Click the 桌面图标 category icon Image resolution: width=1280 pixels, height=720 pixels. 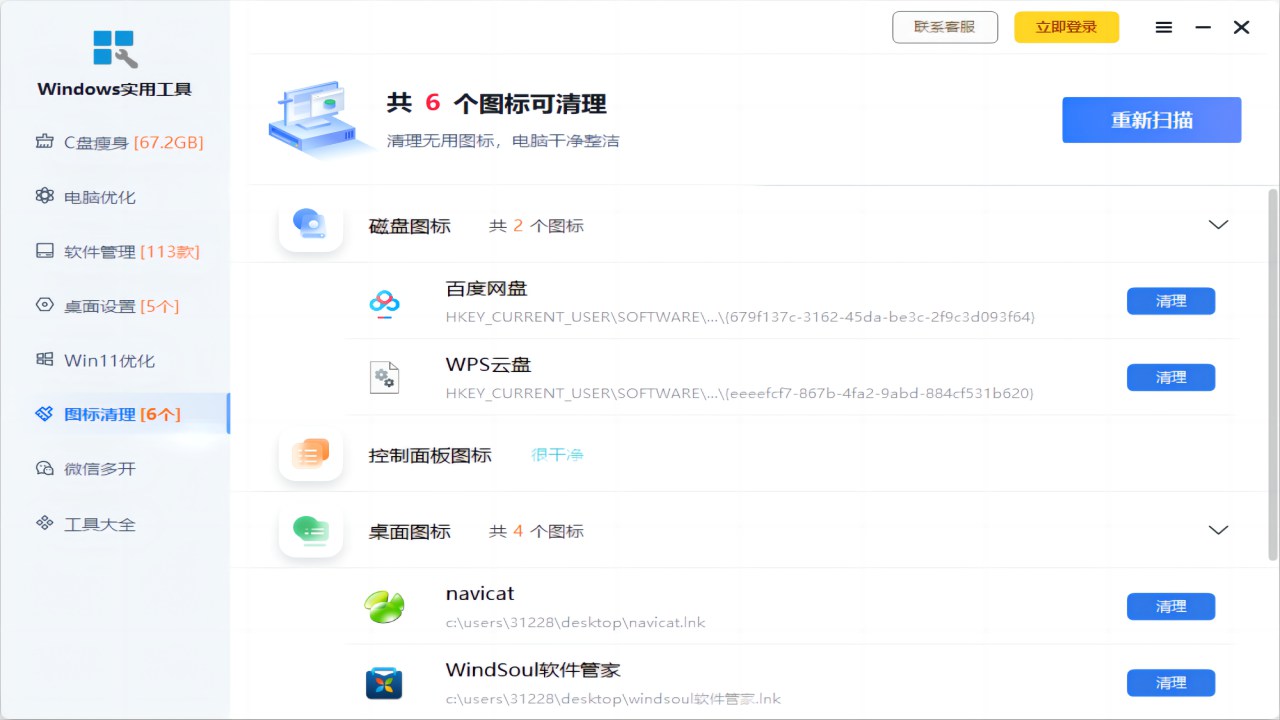pos(310,531)
